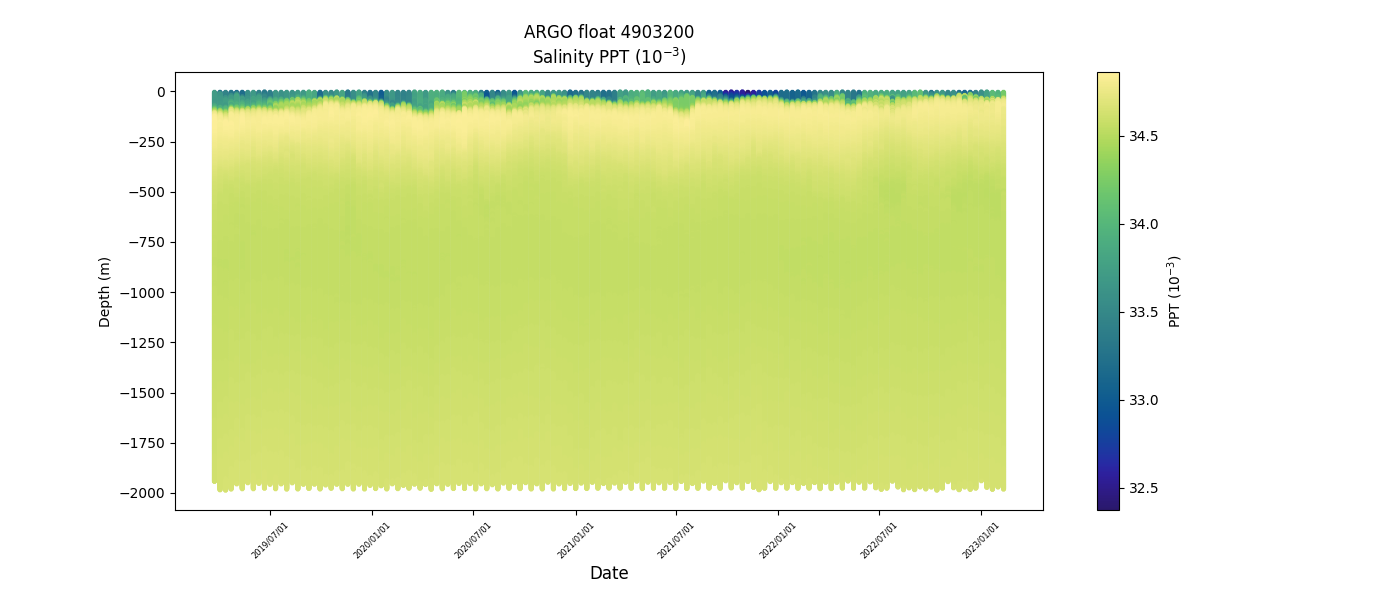Click the −1000 depth tick label
The image size is (1400, 600).
point(143,292)
